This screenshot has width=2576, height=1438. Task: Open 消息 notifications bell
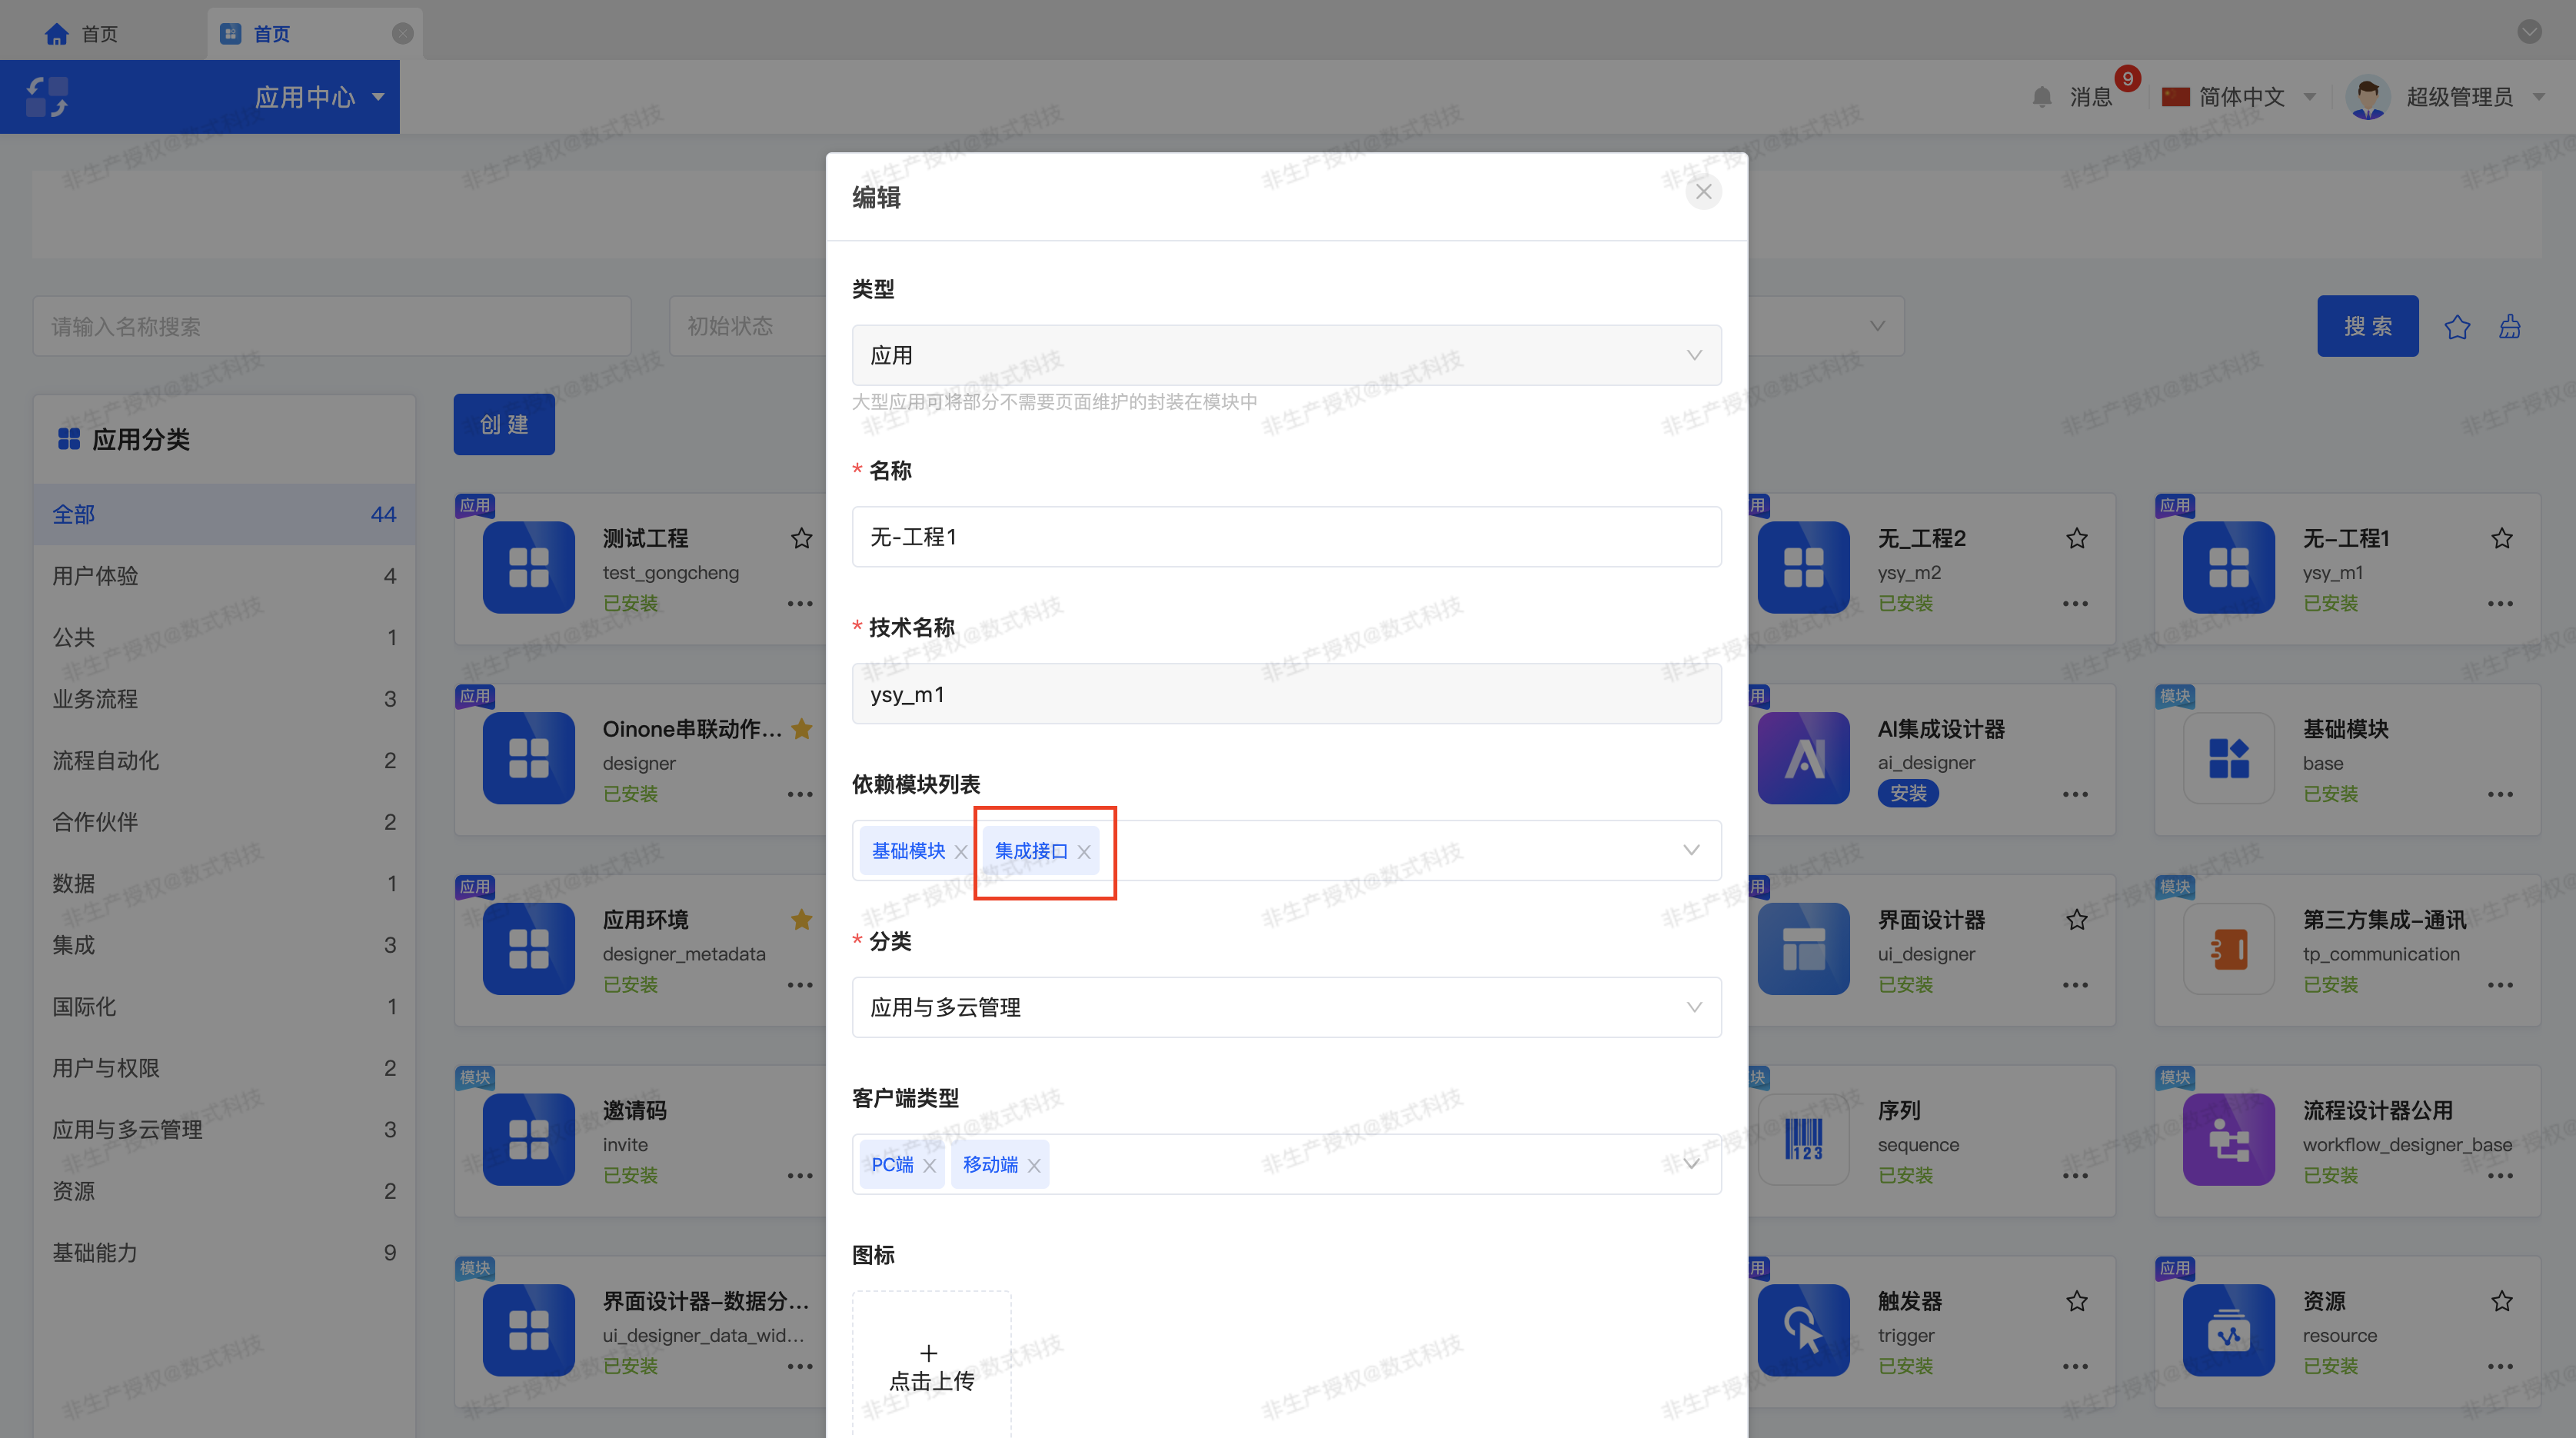point(2042,97)
